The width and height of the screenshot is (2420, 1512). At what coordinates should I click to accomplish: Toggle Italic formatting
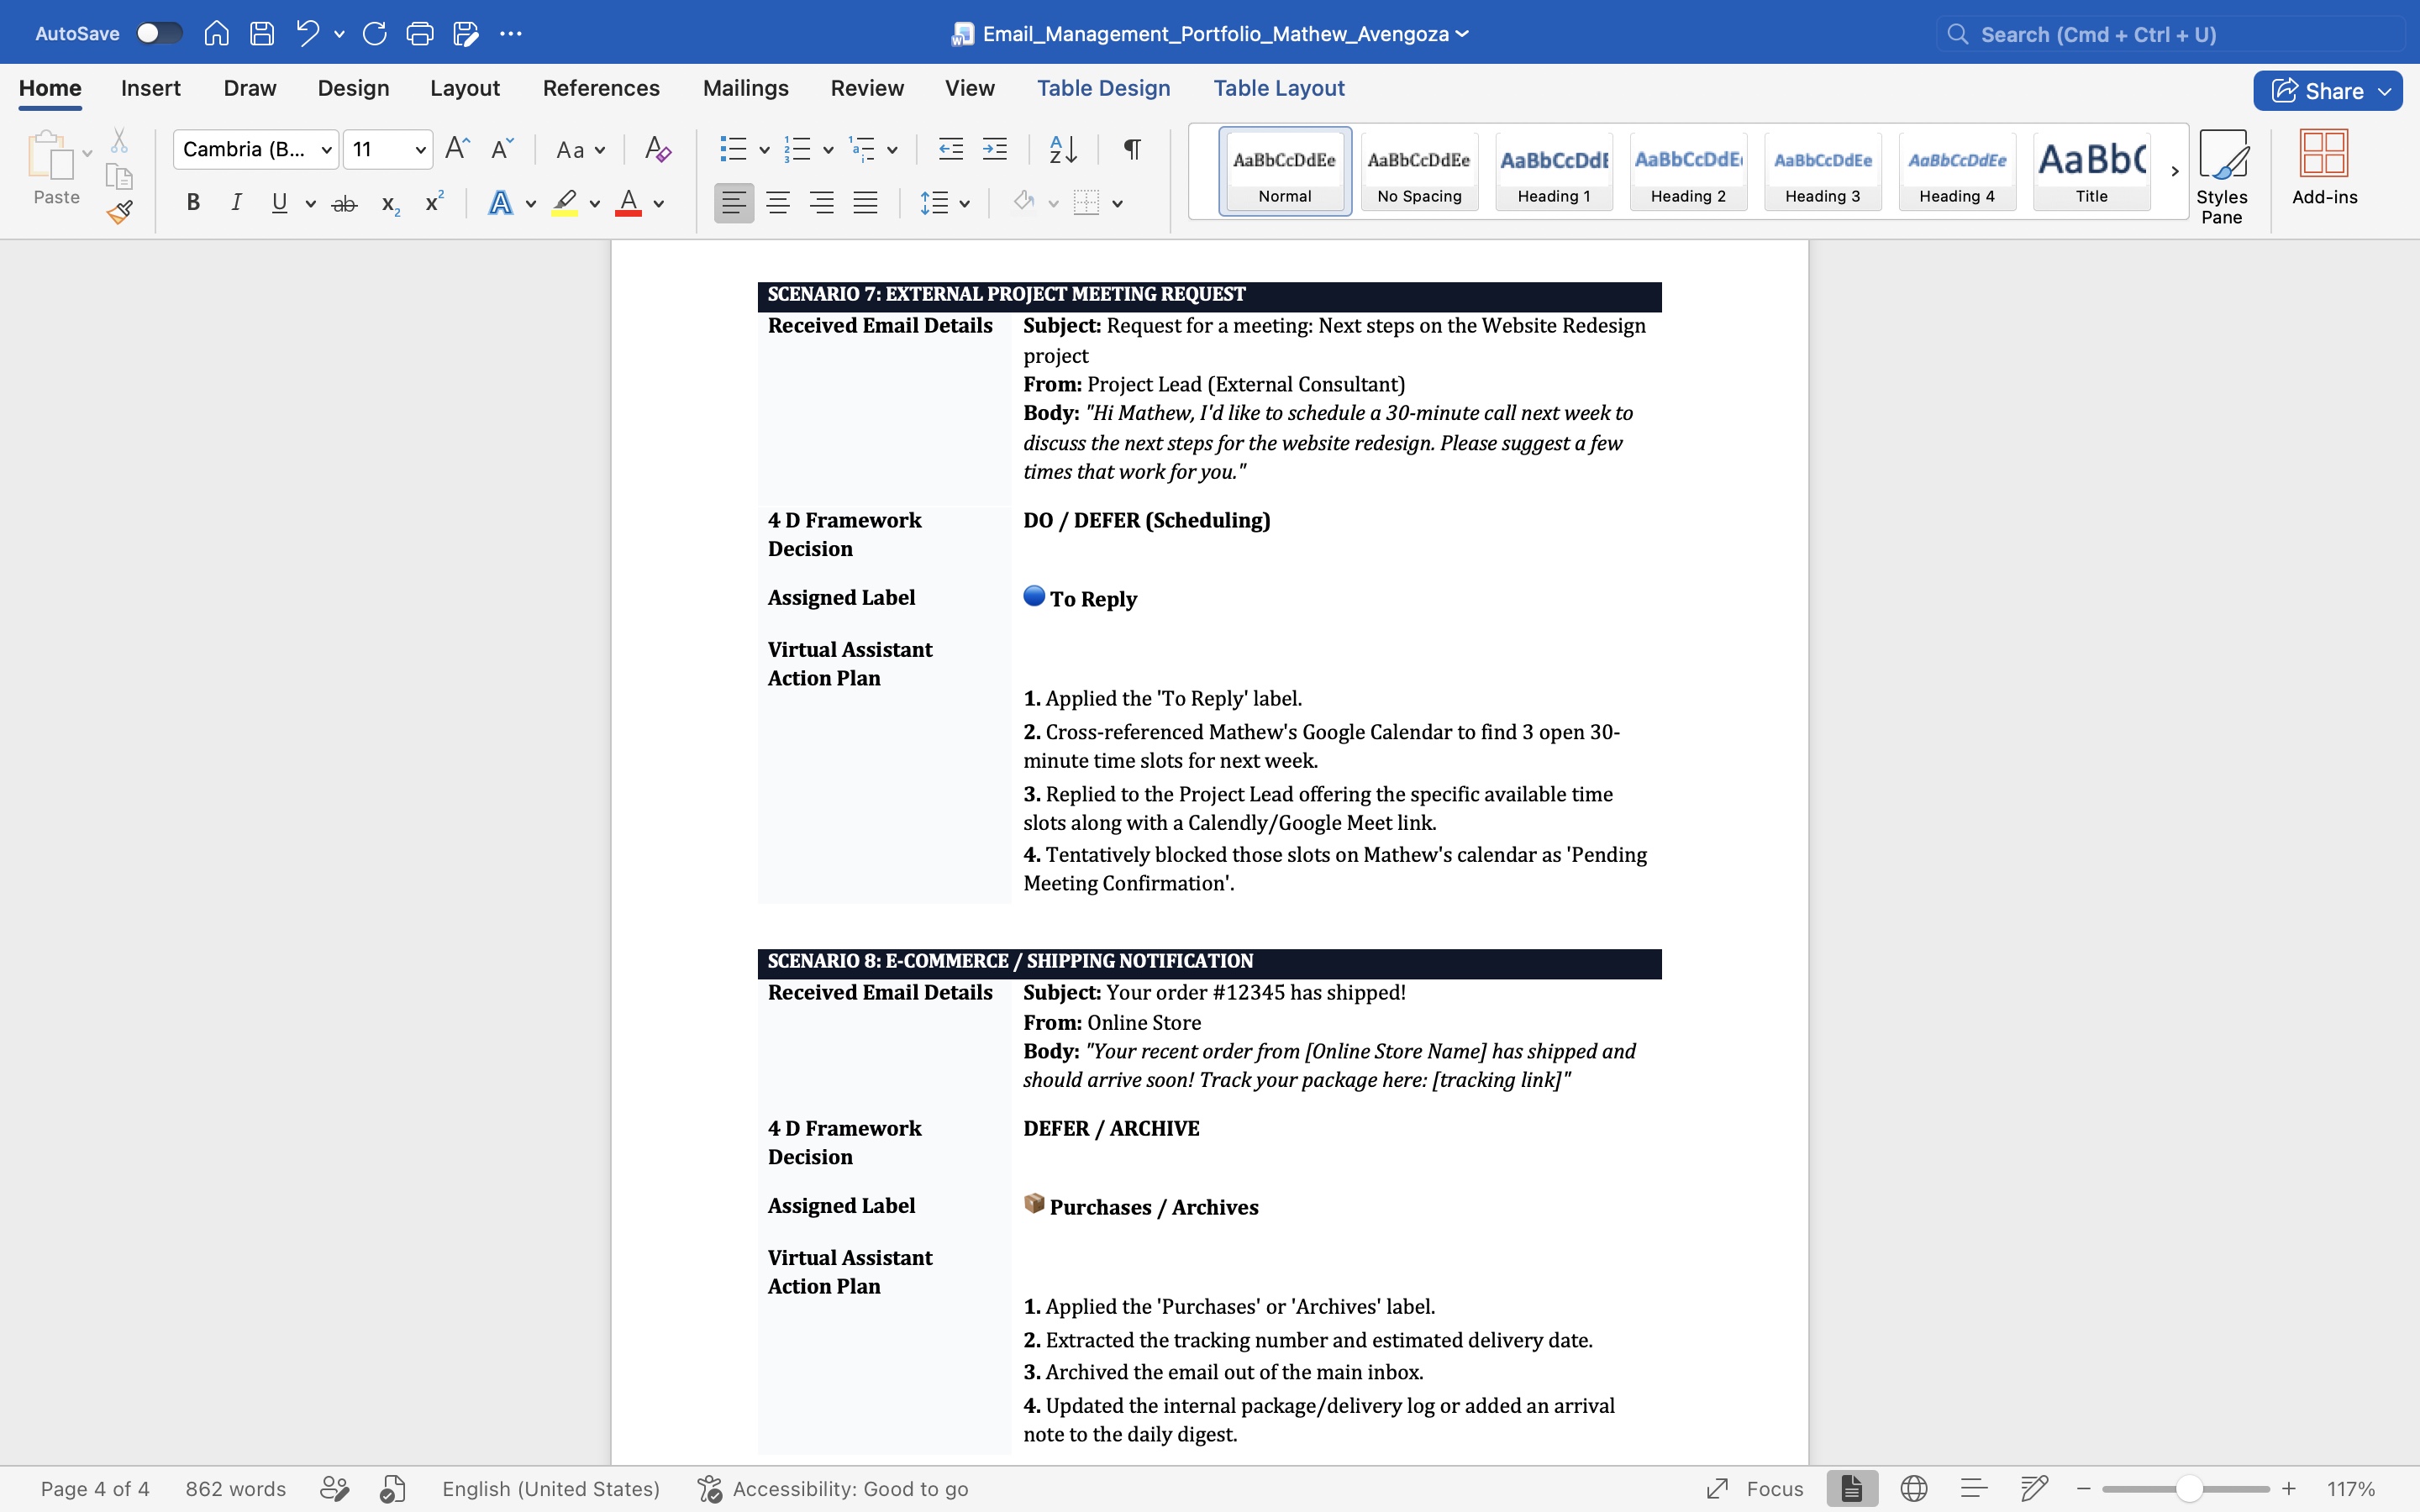pos(236,203)
